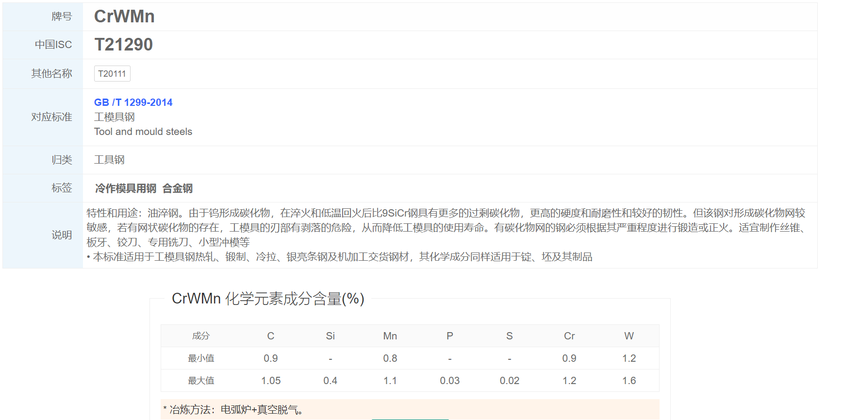Click the 对应标准 row label
This screenshot has height=420, width=860.
tap(52, 117)
